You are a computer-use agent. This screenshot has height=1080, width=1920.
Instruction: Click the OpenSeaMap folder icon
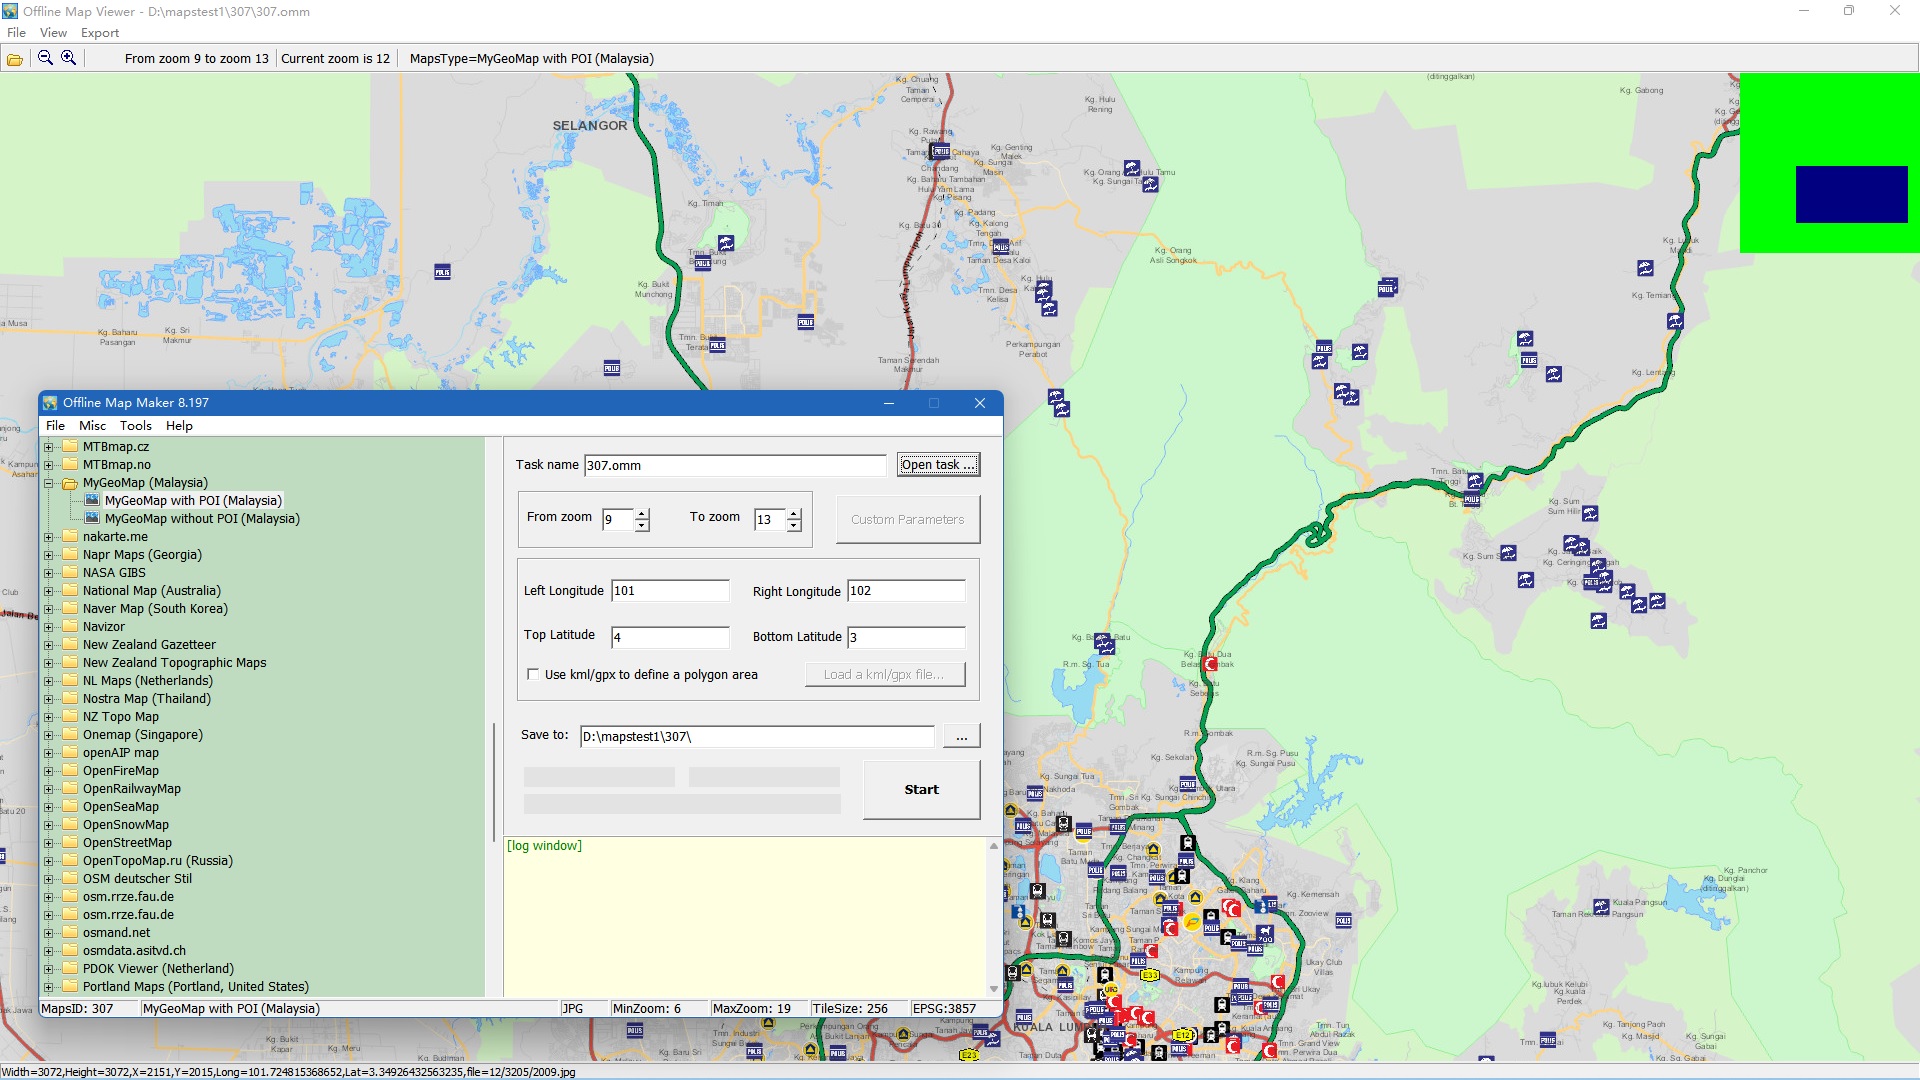70,806
